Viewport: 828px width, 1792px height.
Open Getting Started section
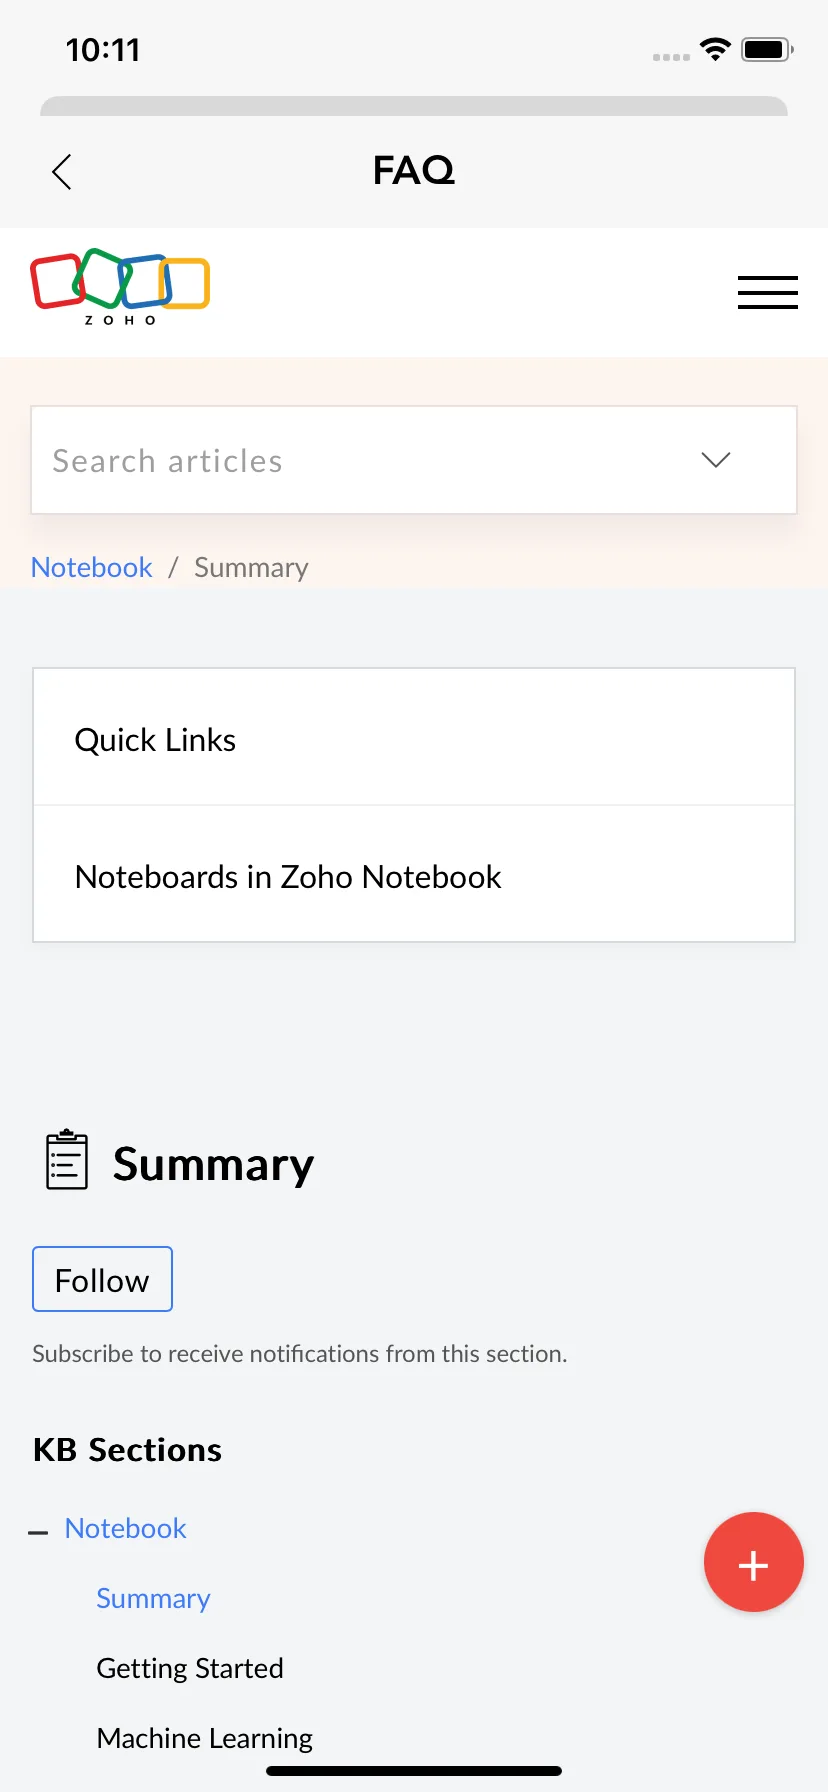(x=190, y=1668)
